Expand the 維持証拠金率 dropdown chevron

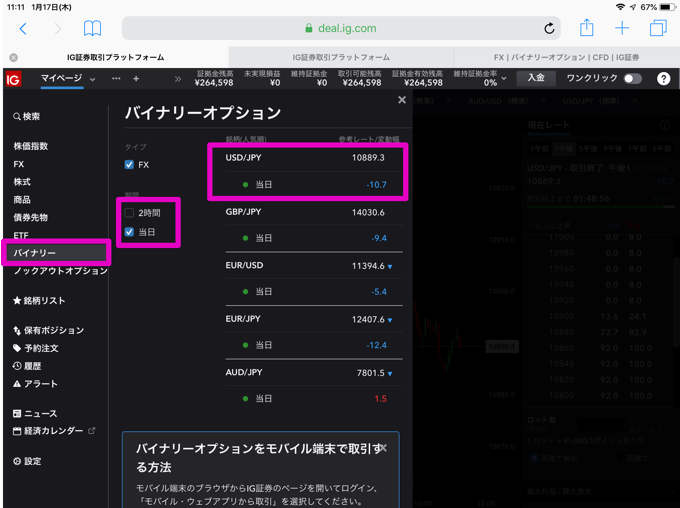504,79
